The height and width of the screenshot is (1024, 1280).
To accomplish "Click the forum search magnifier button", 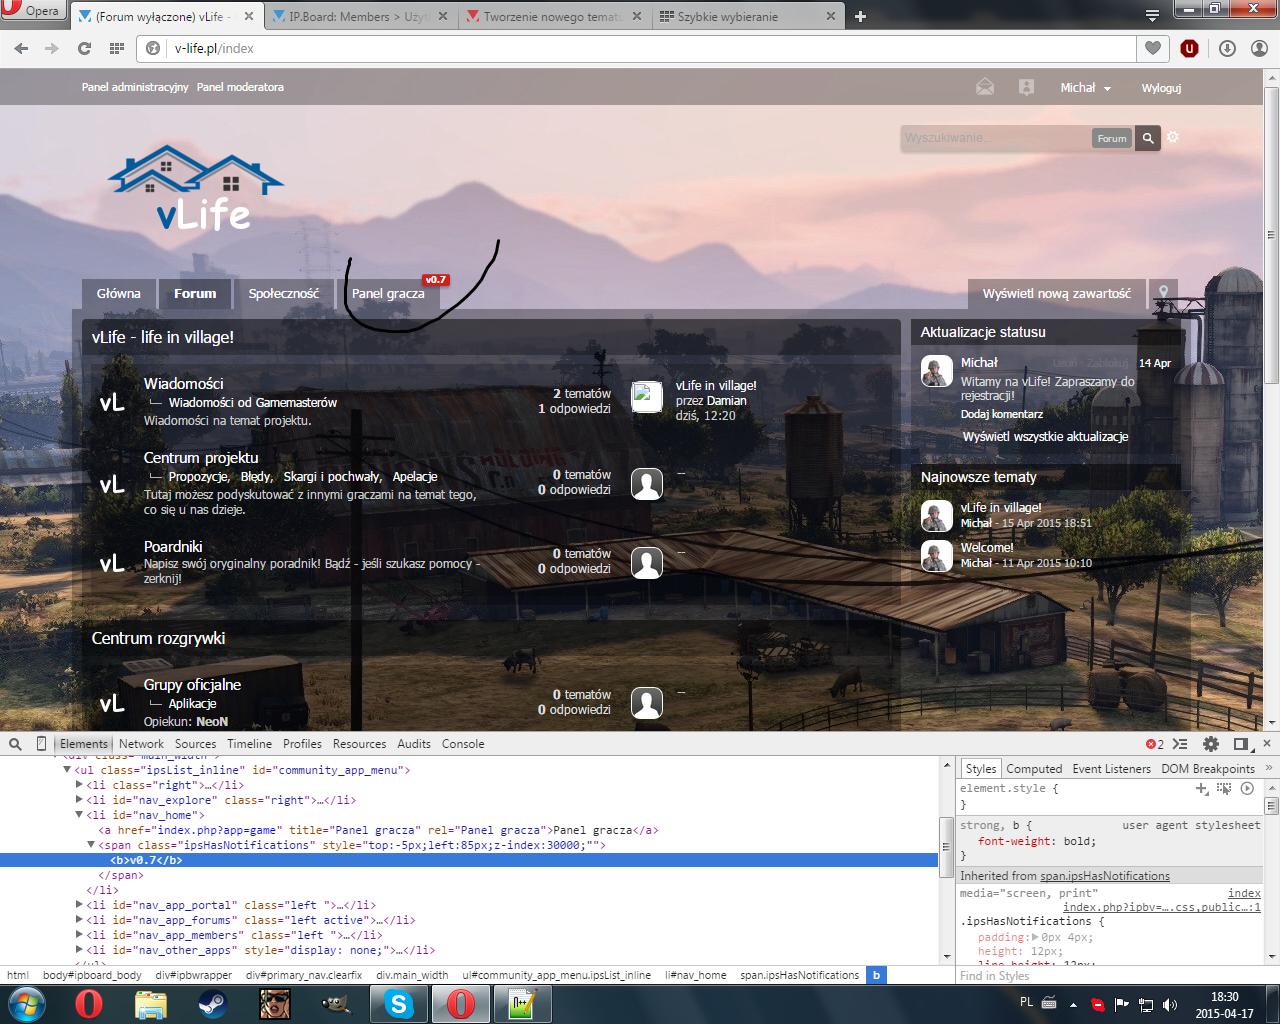I will point(1148,138).
